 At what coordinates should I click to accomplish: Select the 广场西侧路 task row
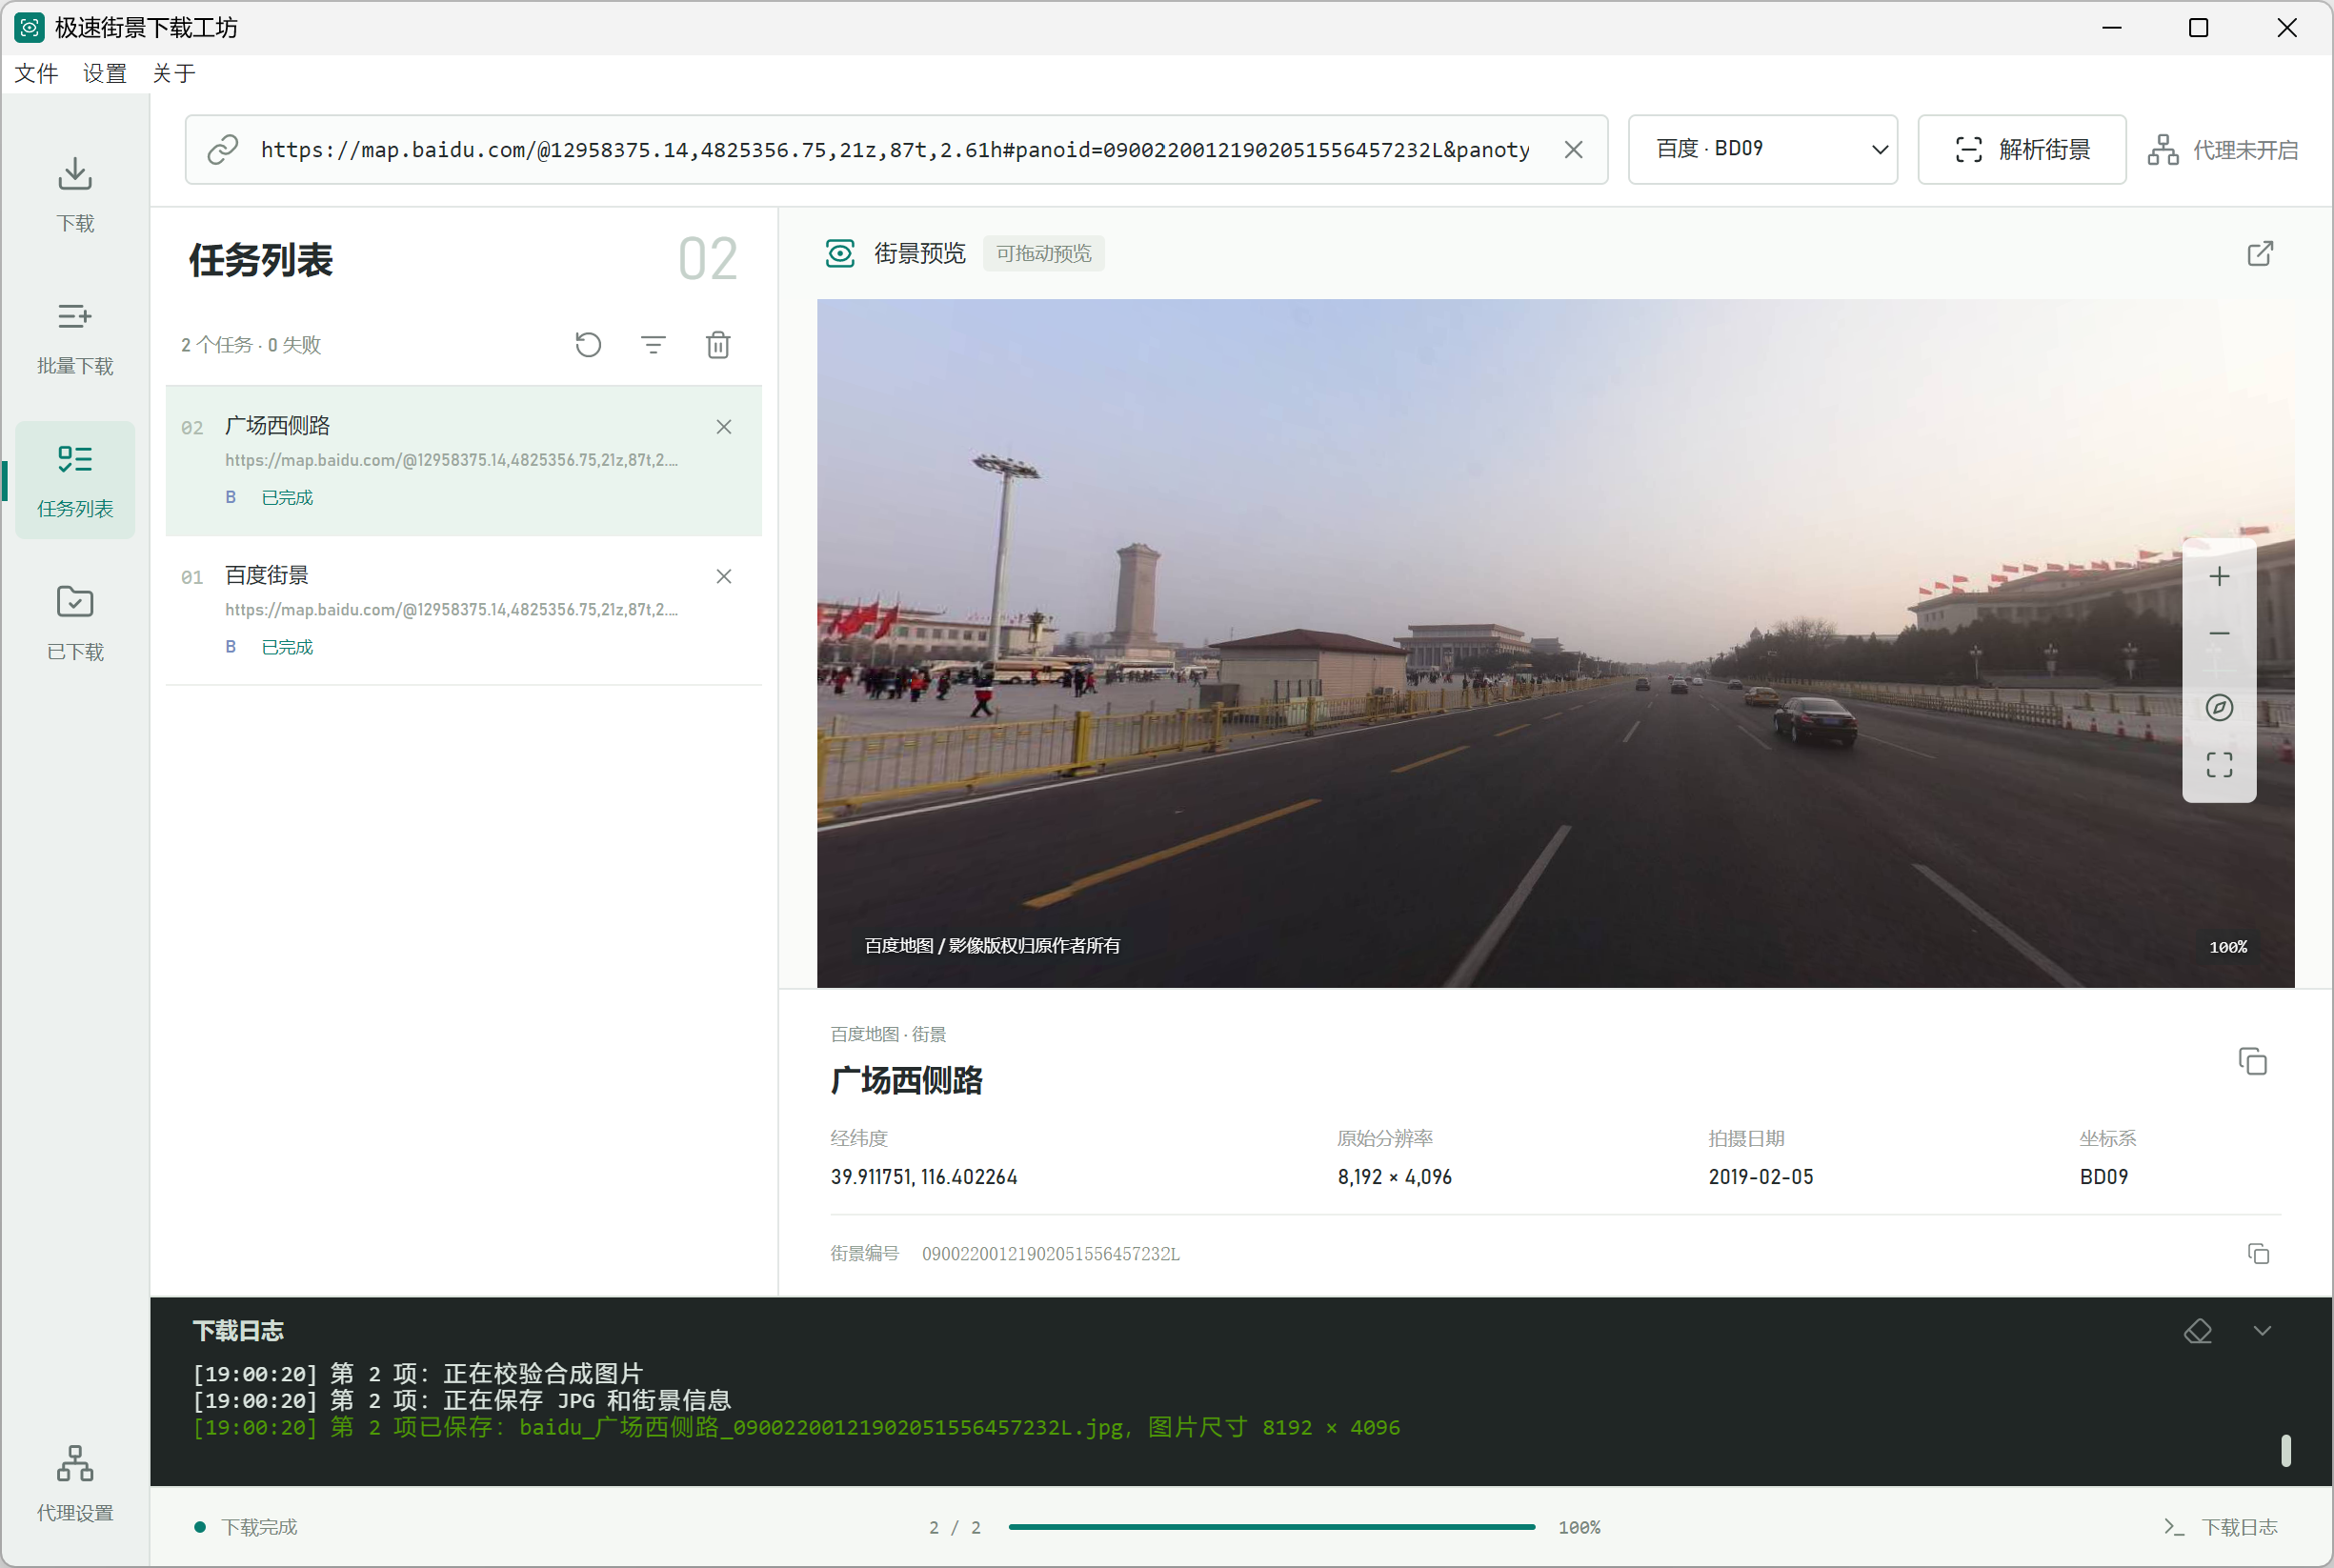(x=463, y=461)
